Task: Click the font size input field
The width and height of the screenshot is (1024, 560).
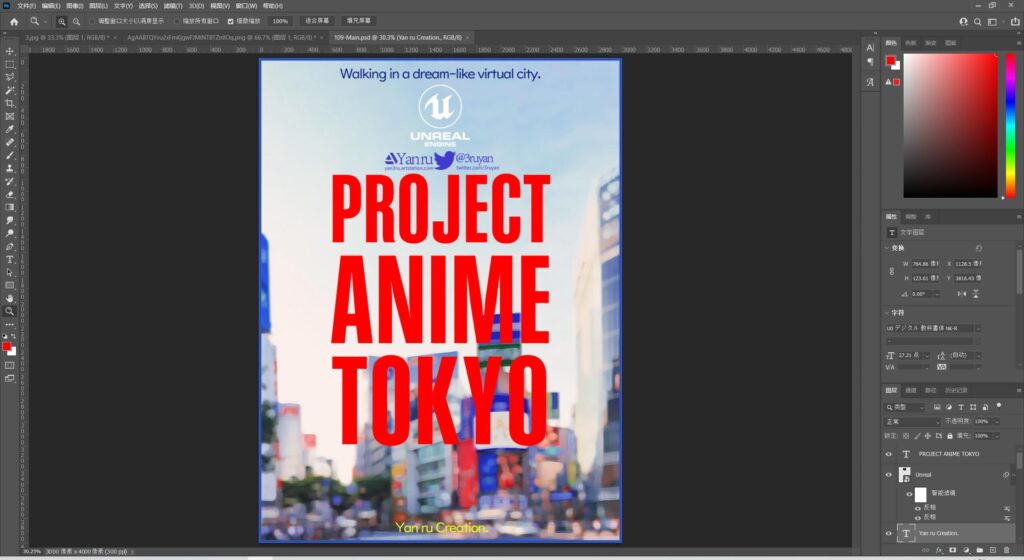Action: point(910,355)
